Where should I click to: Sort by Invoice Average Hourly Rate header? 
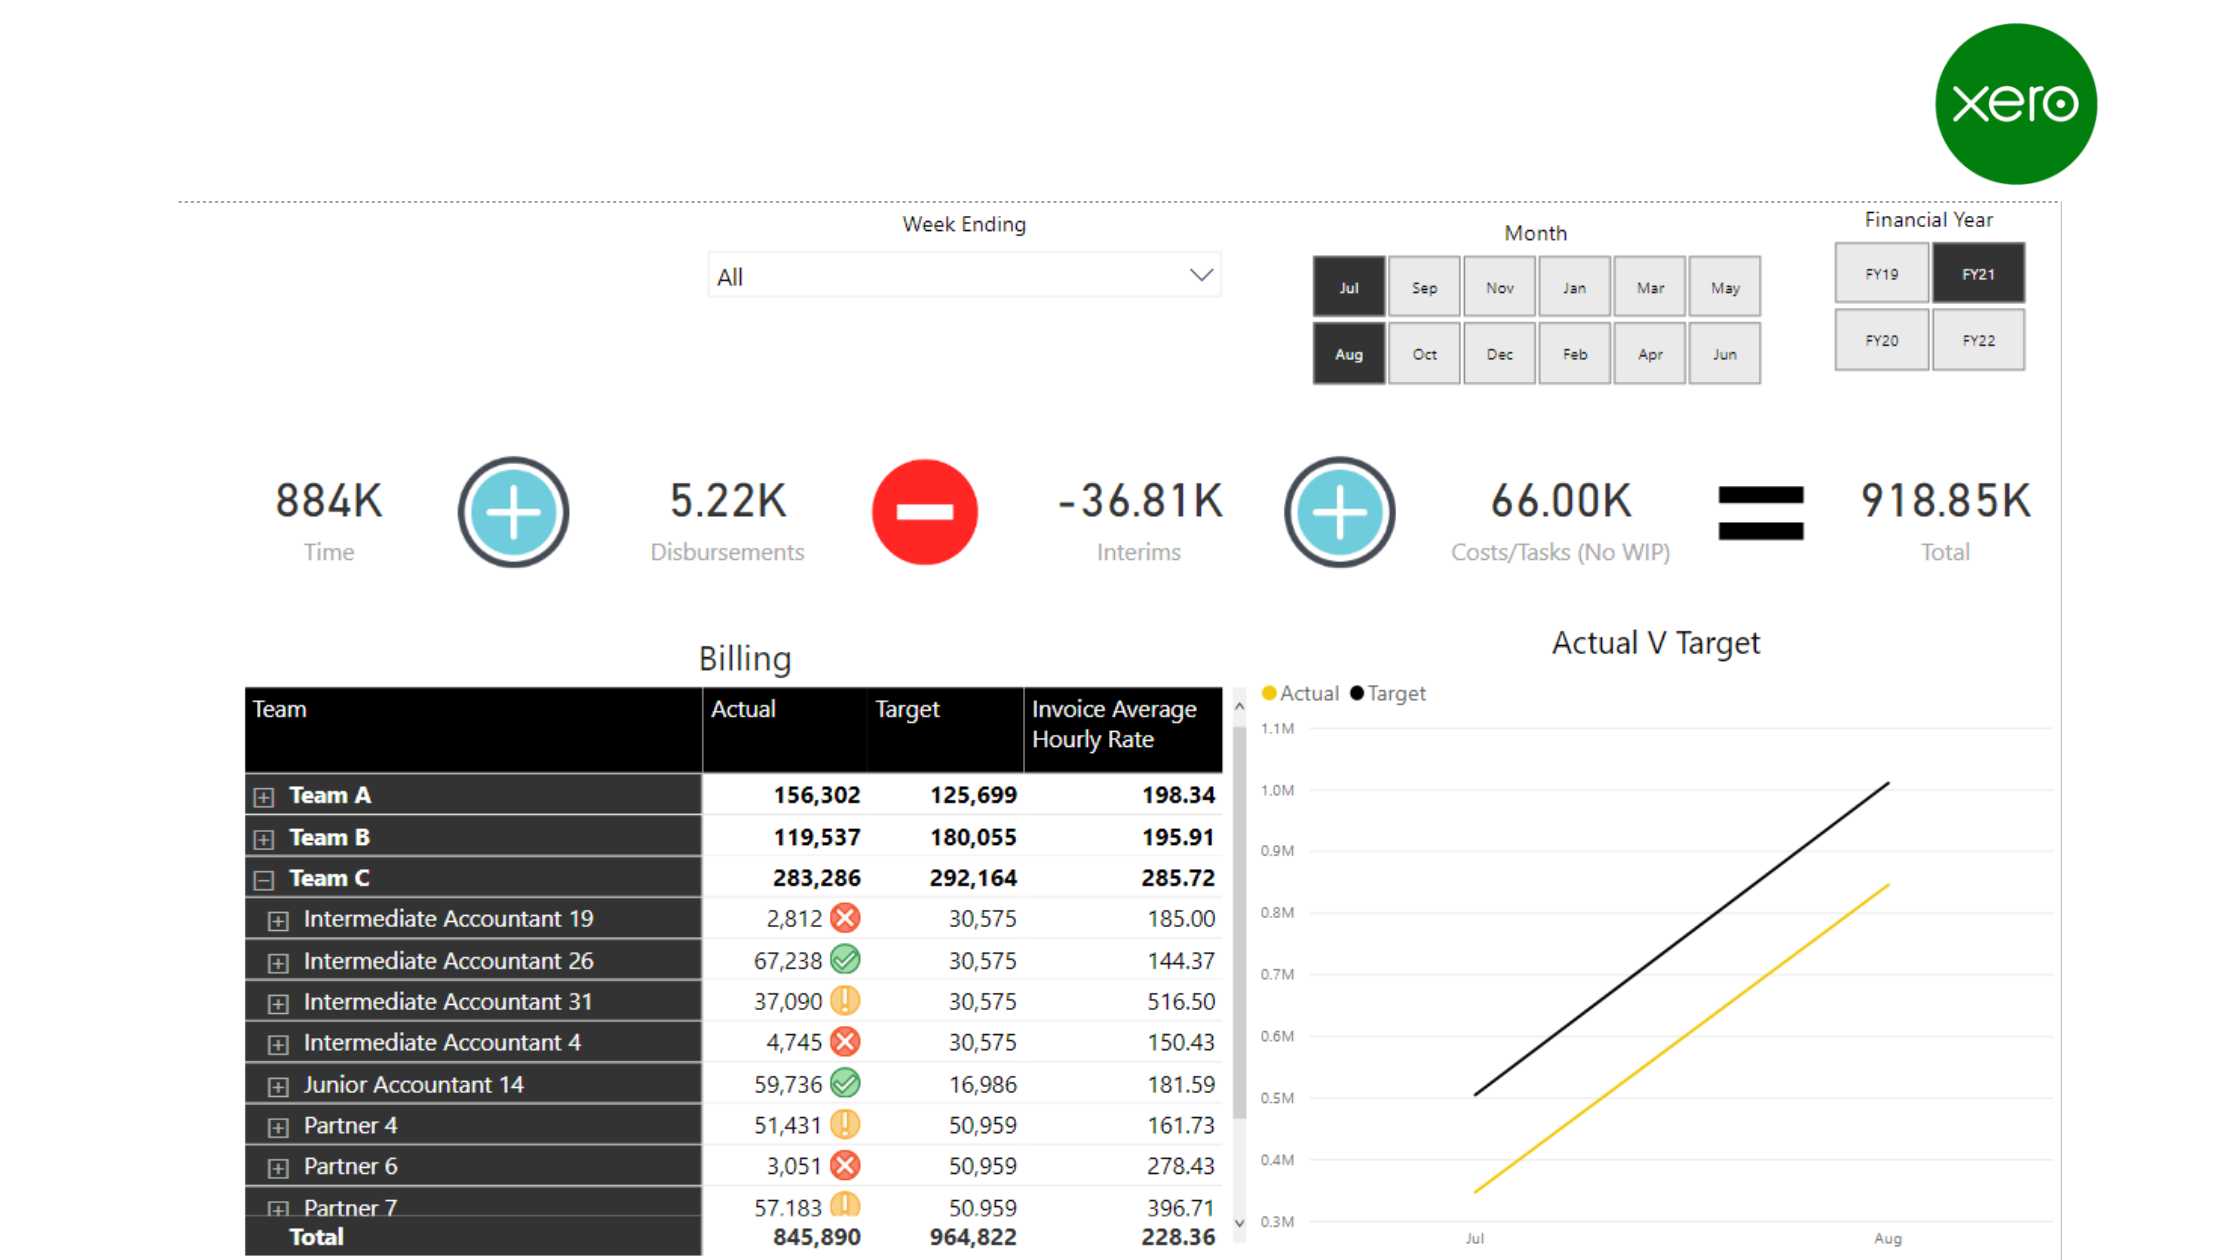tap(1123, 729)
